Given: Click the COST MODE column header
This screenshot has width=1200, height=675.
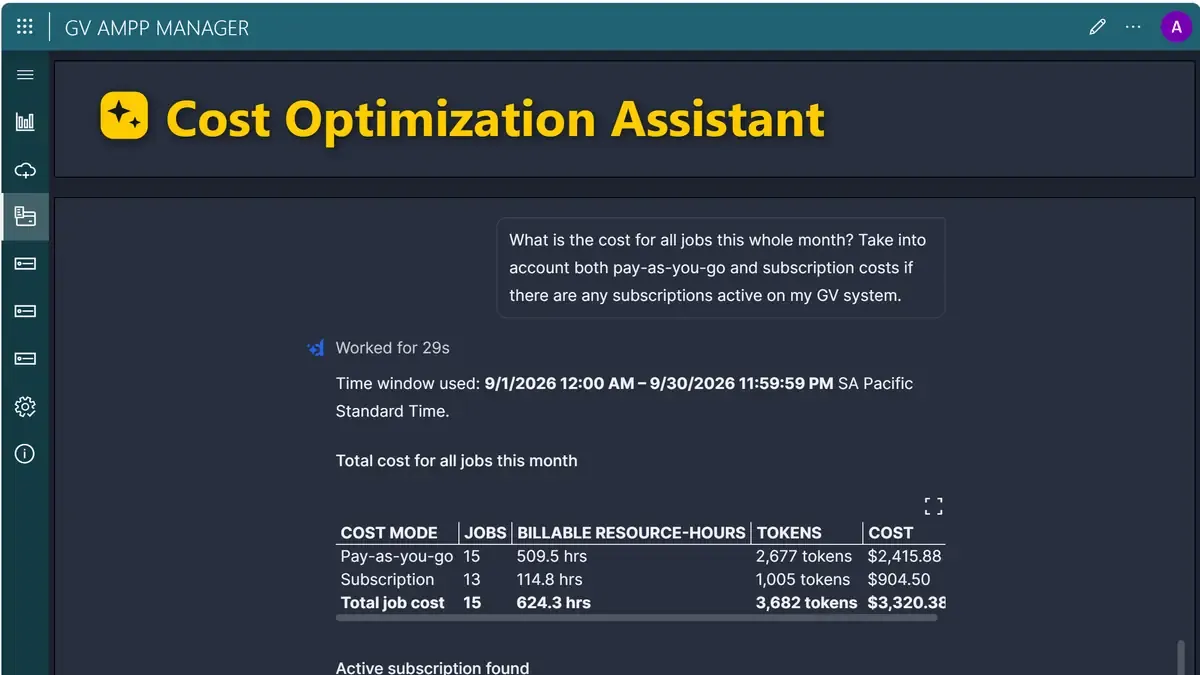Looking at the screenshot, I should pyautogui.click(x=389, y=533).
